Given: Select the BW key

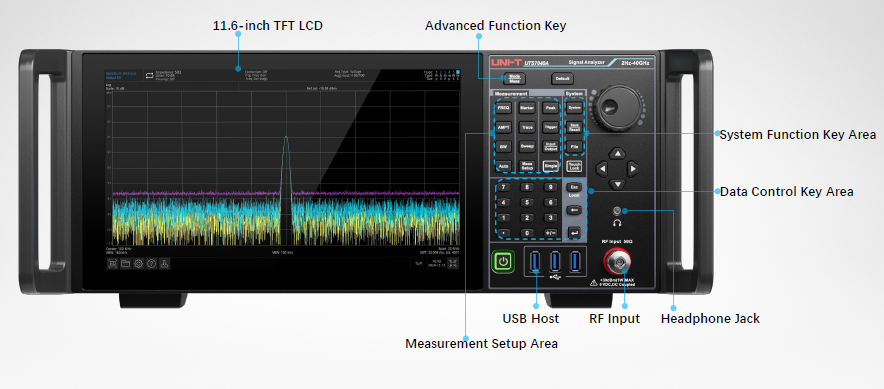Looking at the screenshot, I should click(x=503, y=146).
